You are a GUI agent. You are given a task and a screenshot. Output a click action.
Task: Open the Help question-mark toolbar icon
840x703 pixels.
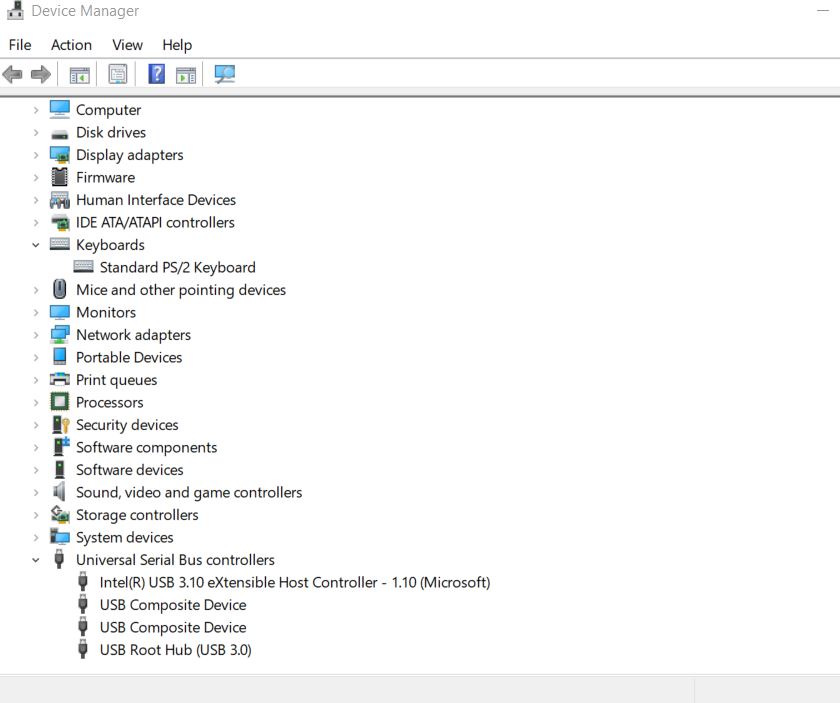pyautogui.click(x=156, y=74)
